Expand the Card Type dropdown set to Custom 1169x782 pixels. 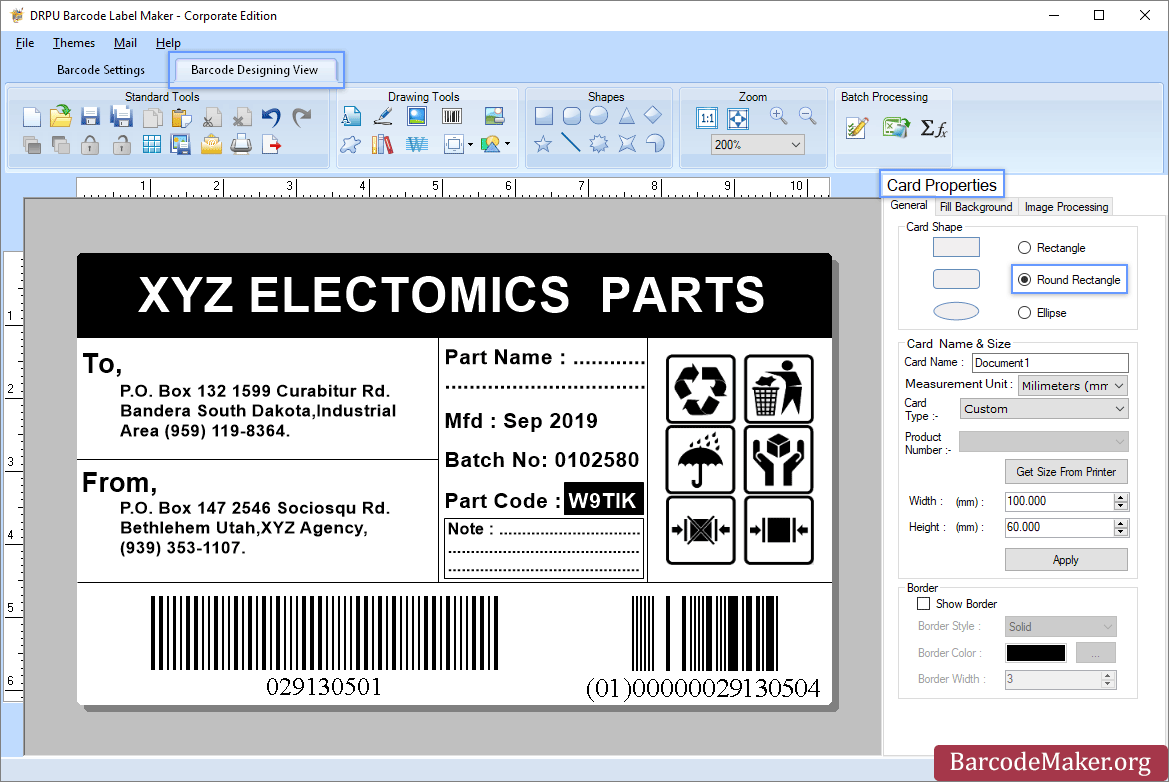1043,409
